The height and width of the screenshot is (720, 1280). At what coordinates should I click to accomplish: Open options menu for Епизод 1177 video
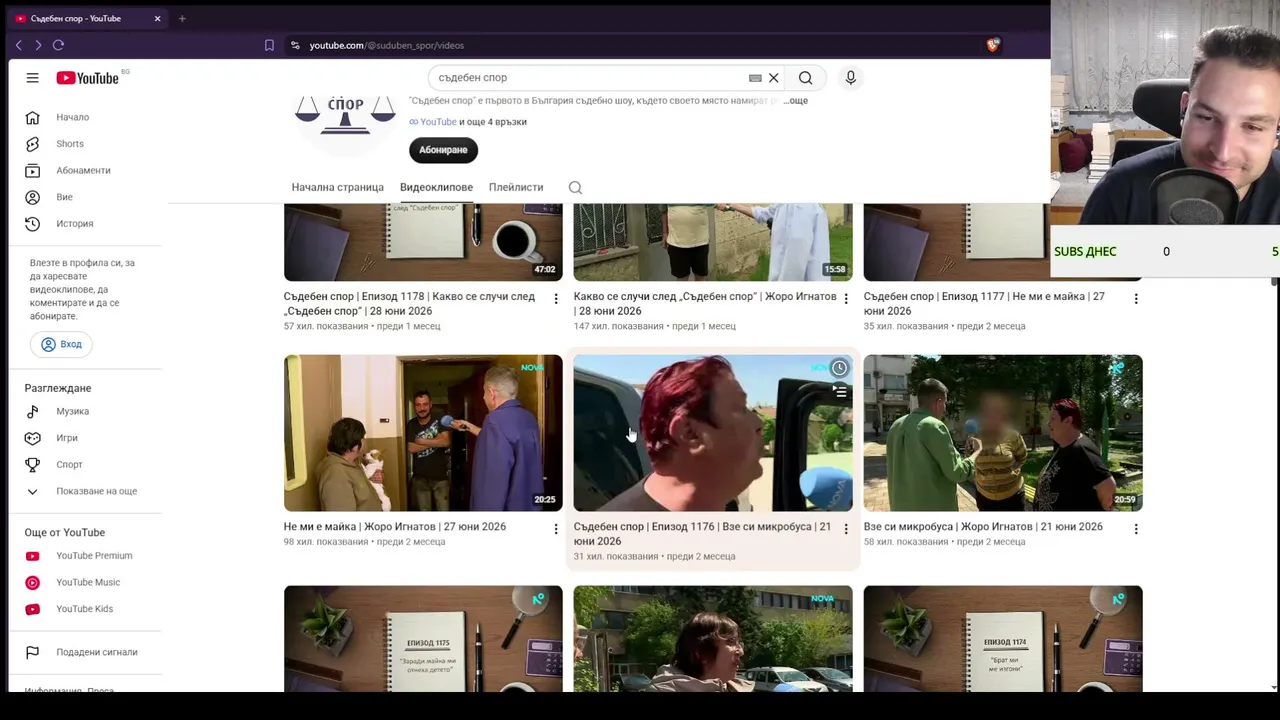1136,298
